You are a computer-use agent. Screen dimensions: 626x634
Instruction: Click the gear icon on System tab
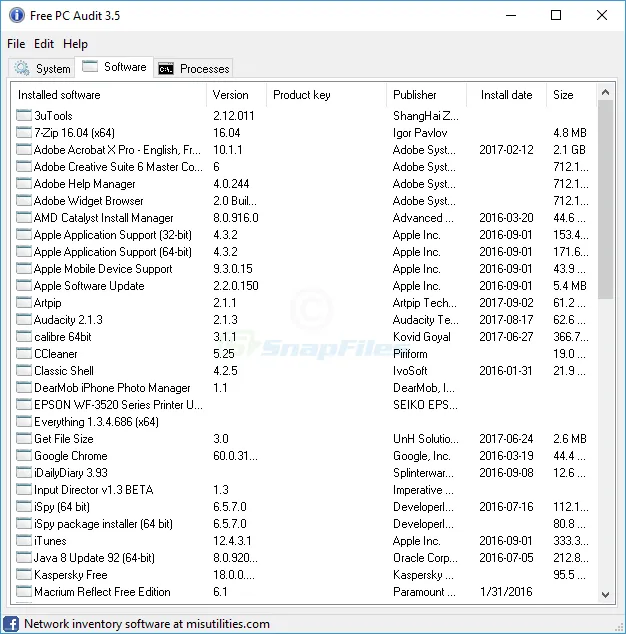point(22,68)
